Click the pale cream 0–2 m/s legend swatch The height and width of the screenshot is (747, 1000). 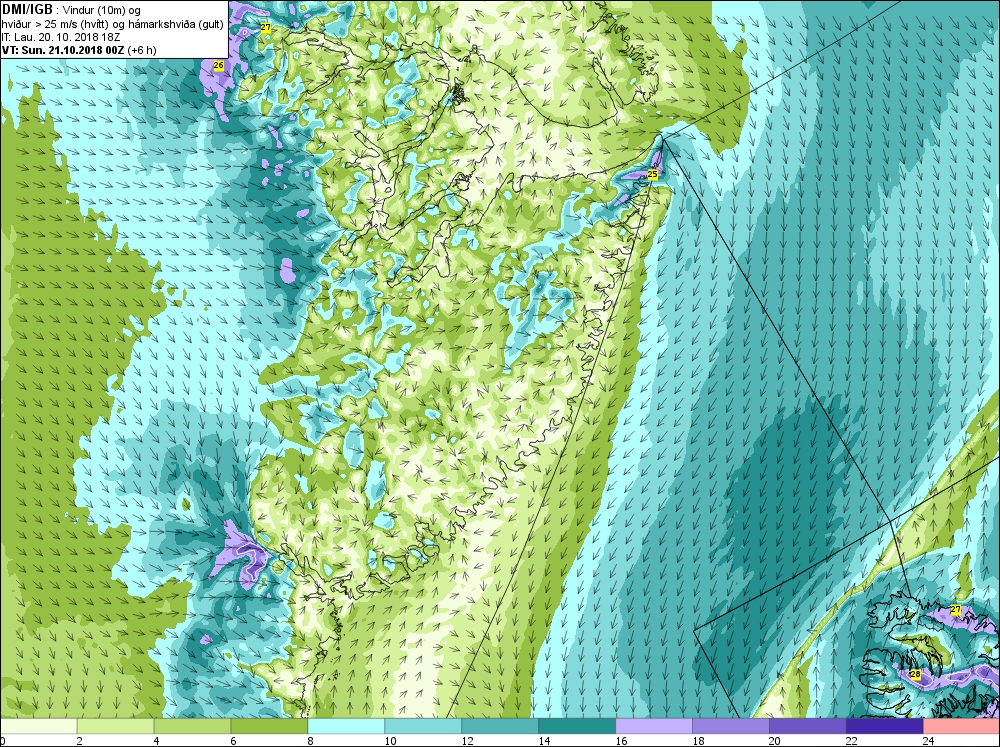click(x=38, y=727)
